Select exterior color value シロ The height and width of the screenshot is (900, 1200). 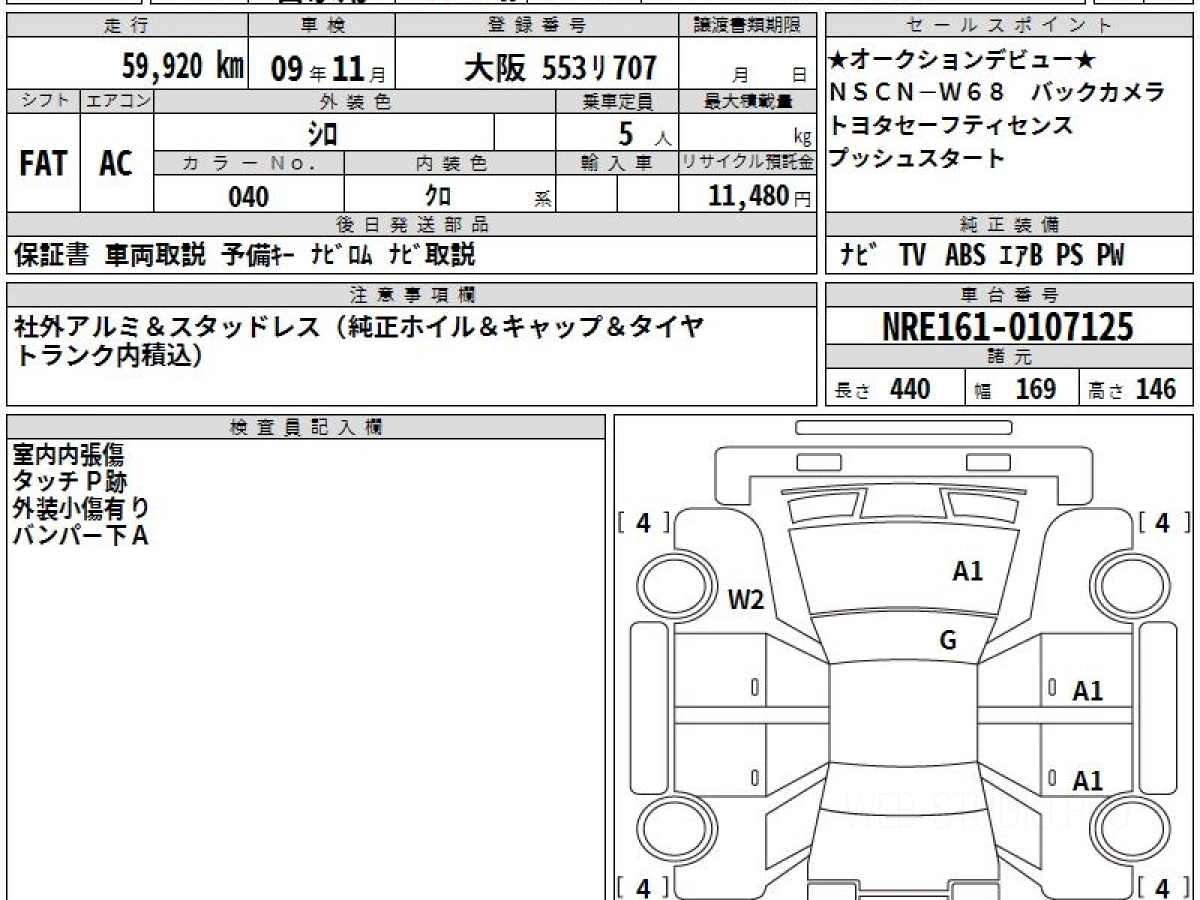323,133
